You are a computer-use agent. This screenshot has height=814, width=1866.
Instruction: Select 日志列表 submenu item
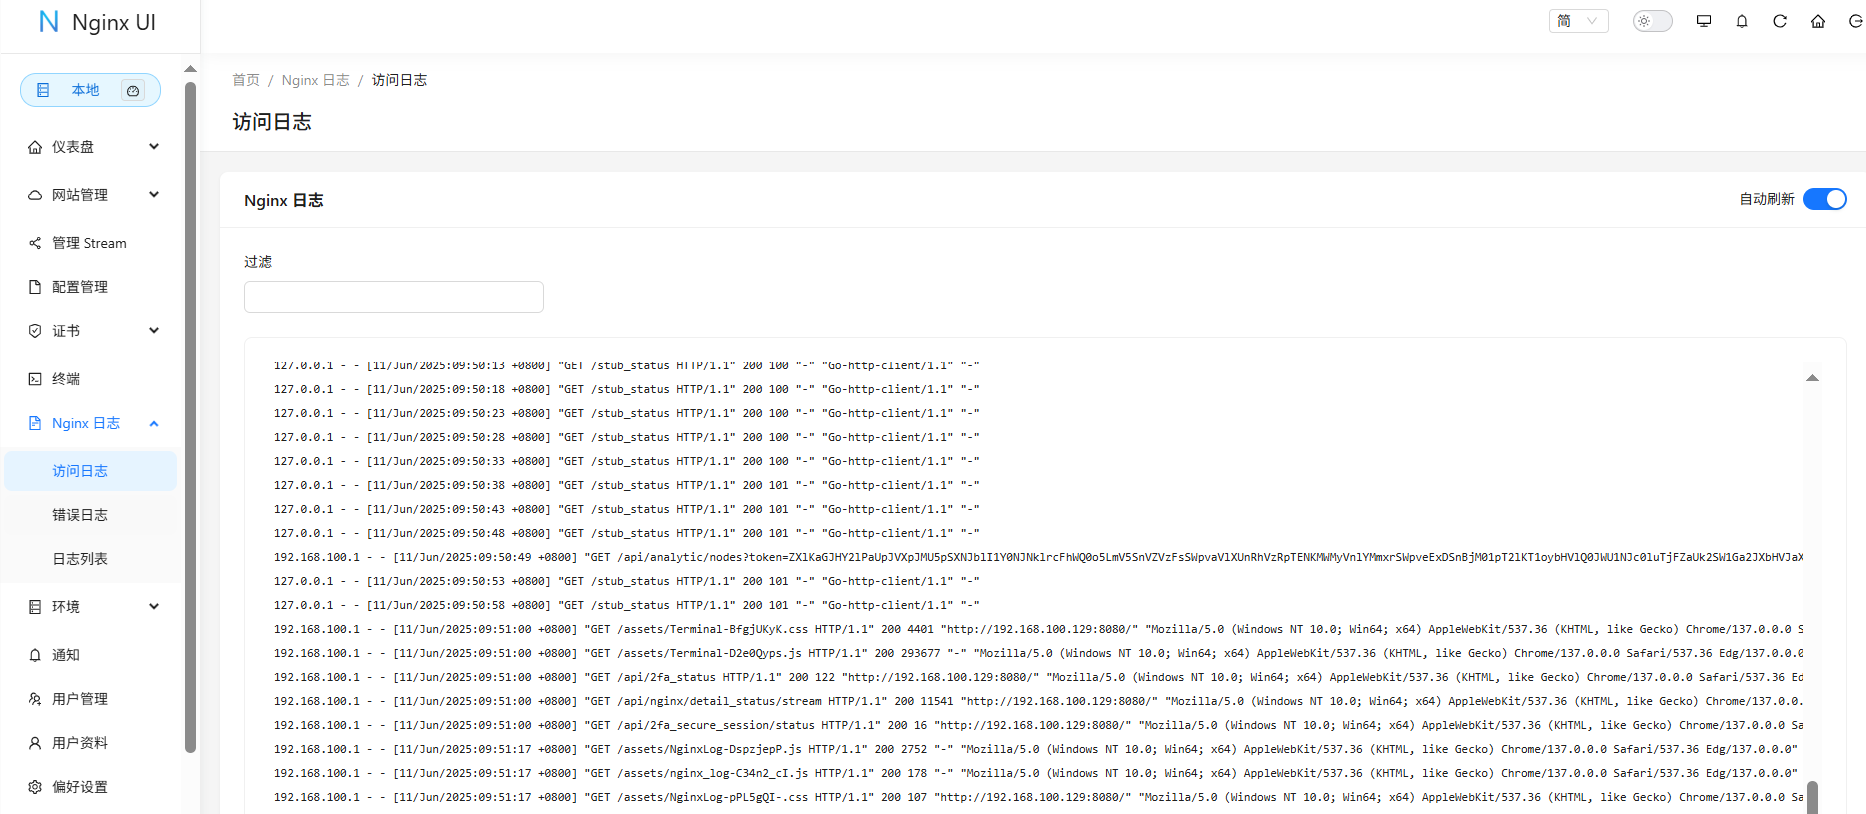pyautogui.click(x=90, y=559)
